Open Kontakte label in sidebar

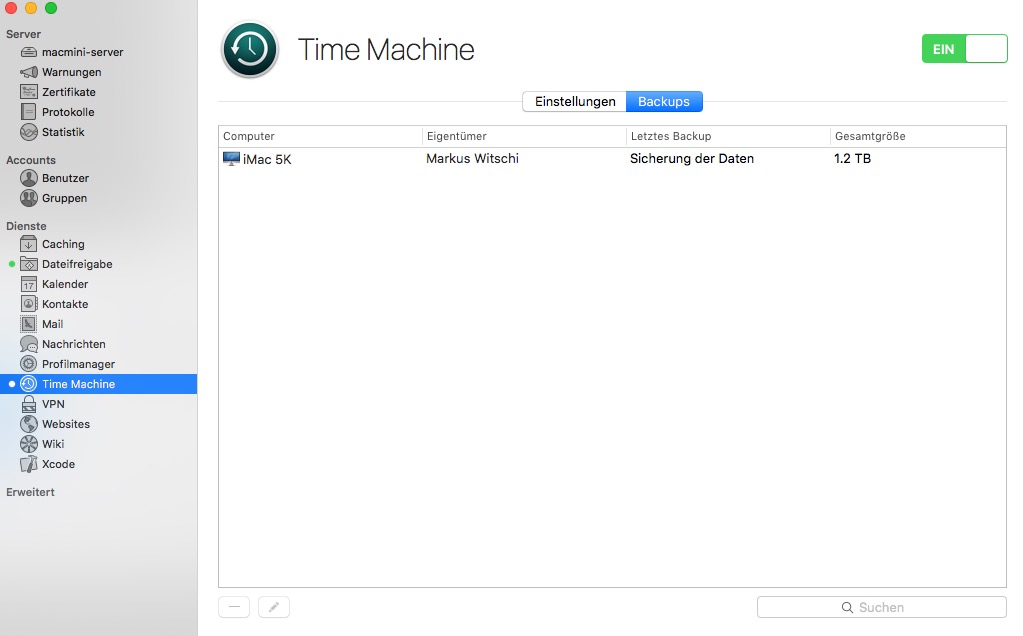[x=65, y=304]
